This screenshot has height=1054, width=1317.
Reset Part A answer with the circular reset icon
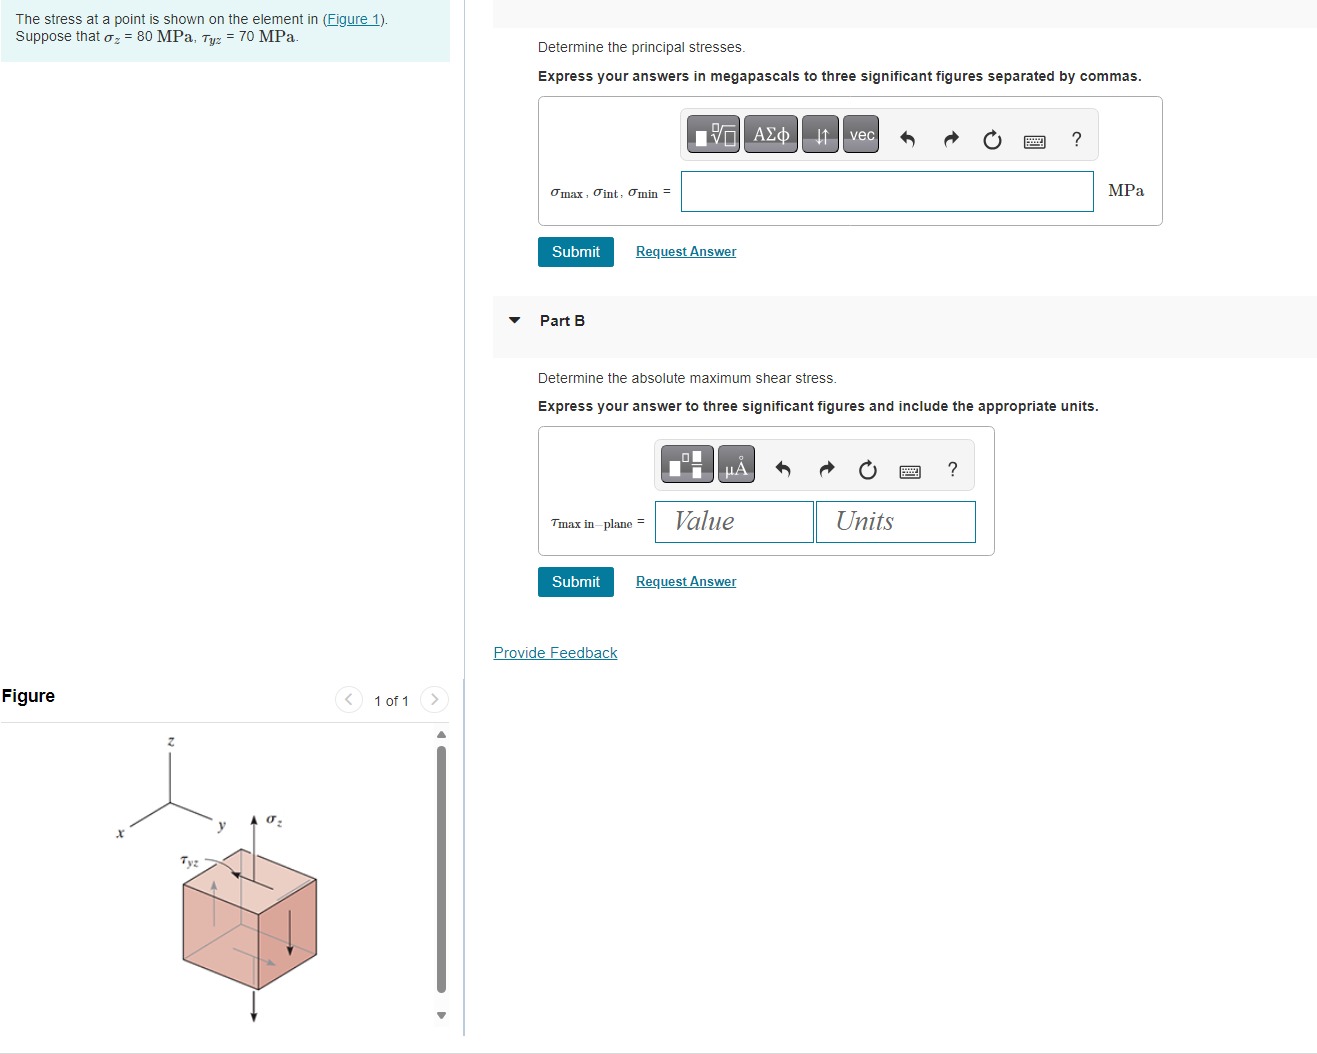[991, 141]
